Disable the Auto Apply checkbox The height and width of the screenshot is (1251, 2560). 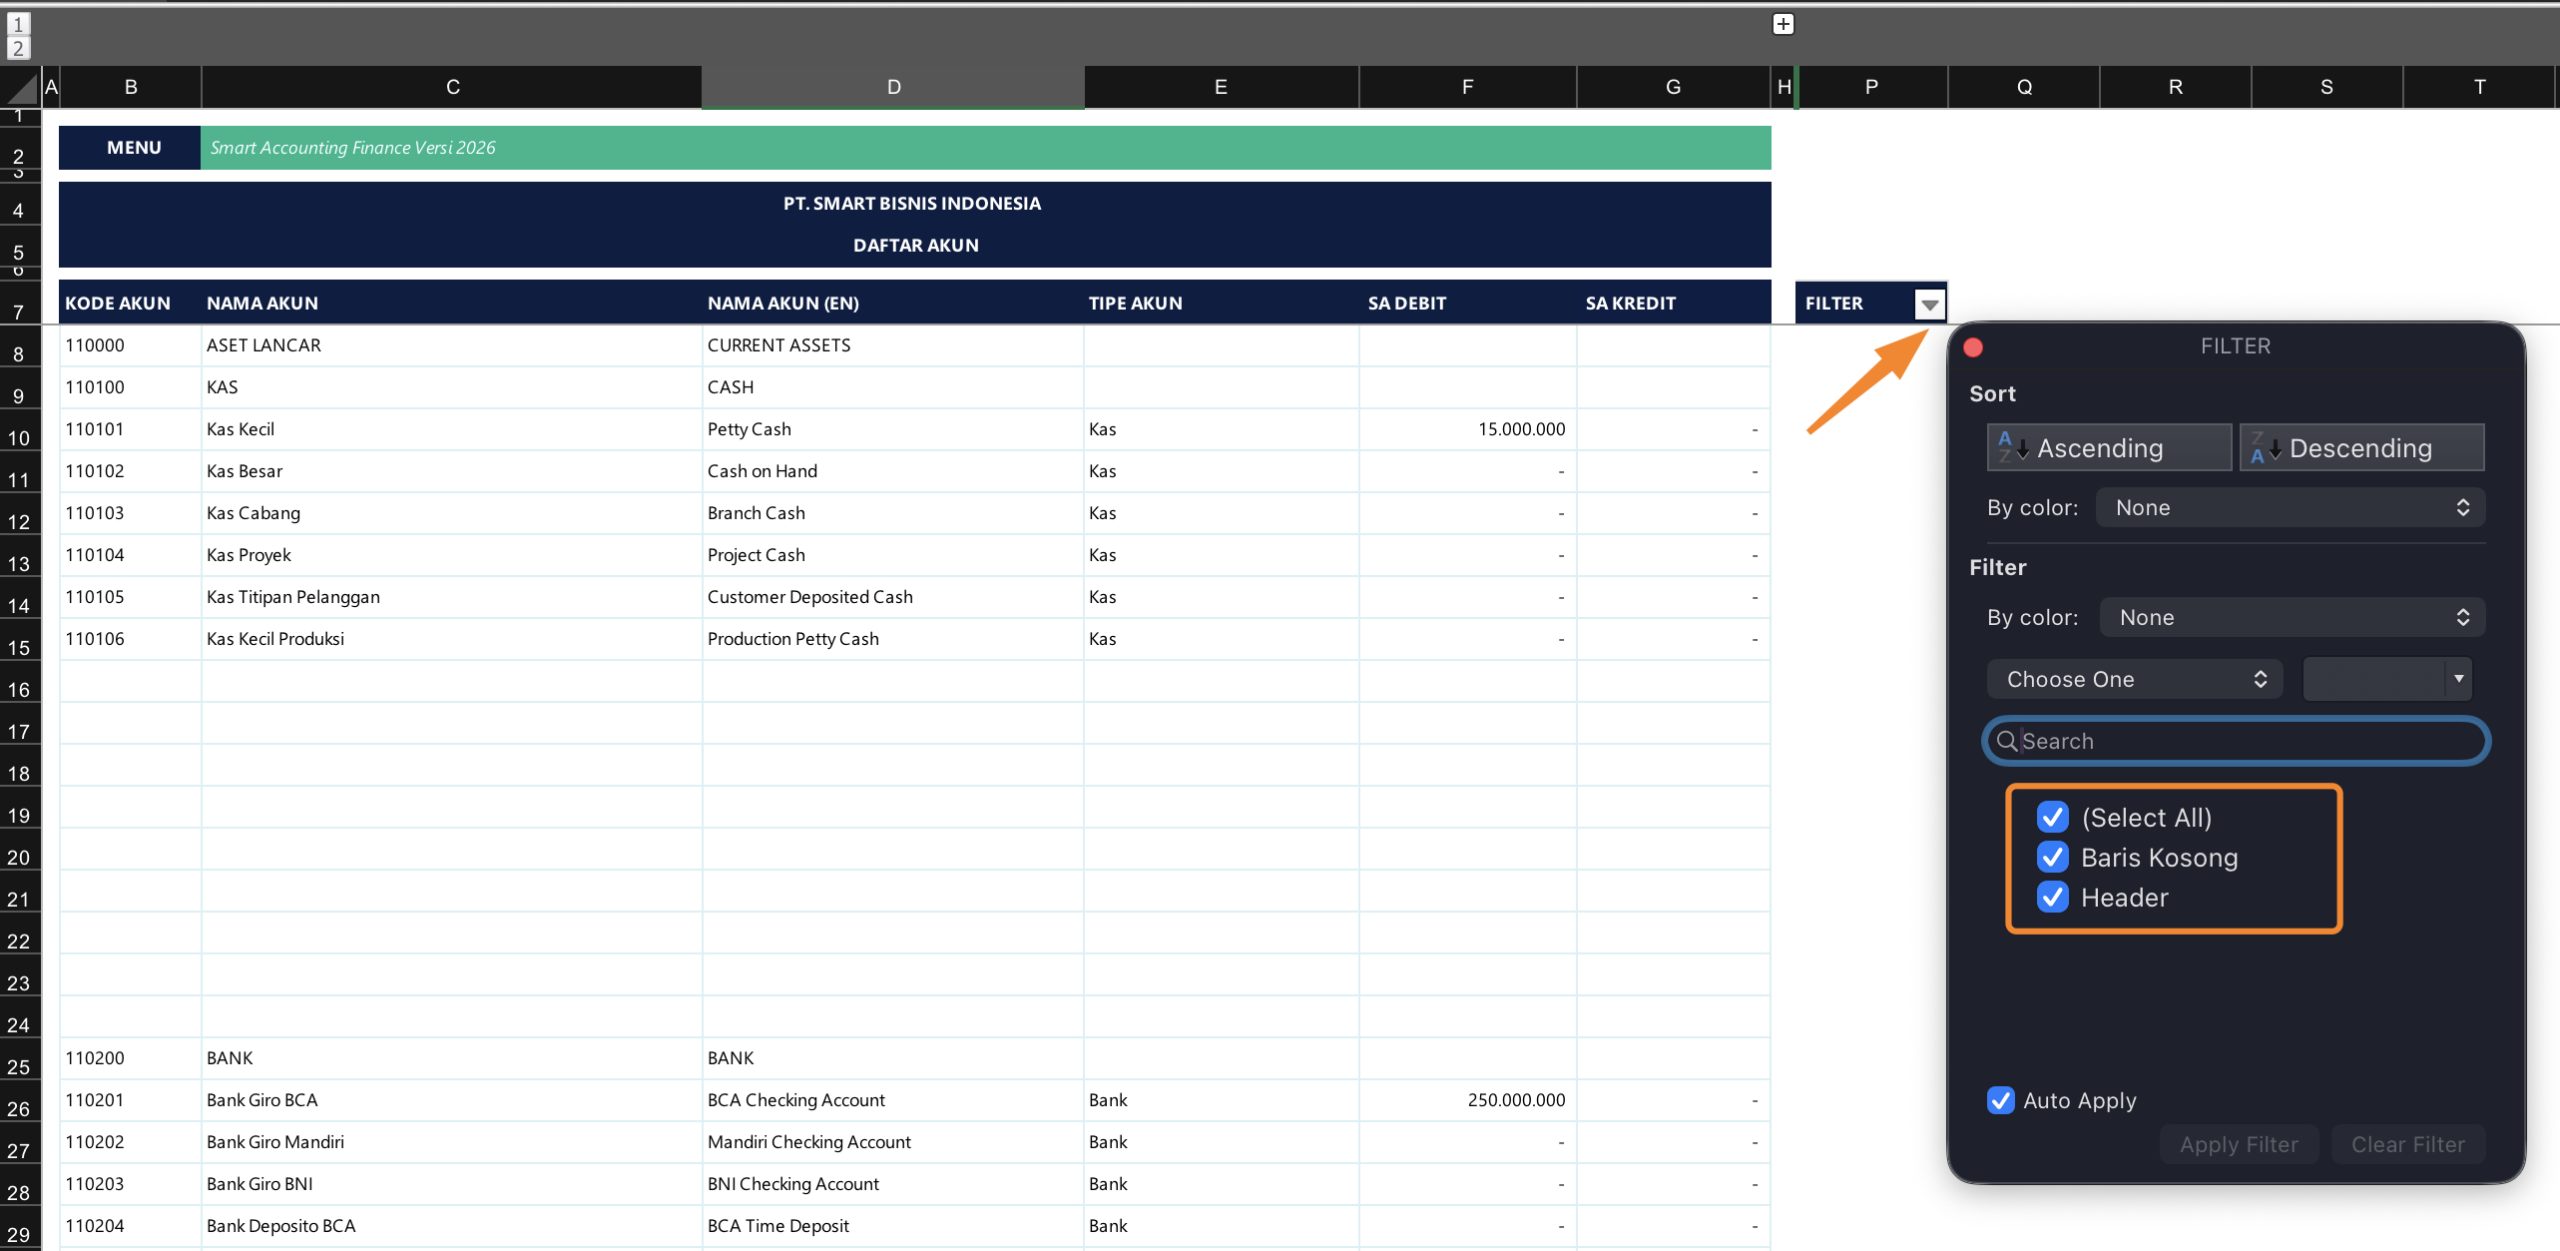pyautogui.click(x=2001, y=1100)
